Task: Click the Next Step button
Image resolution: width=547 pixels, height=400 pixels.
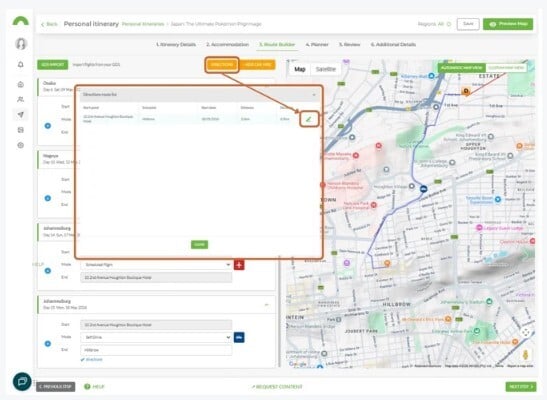Action: point(521,386)
